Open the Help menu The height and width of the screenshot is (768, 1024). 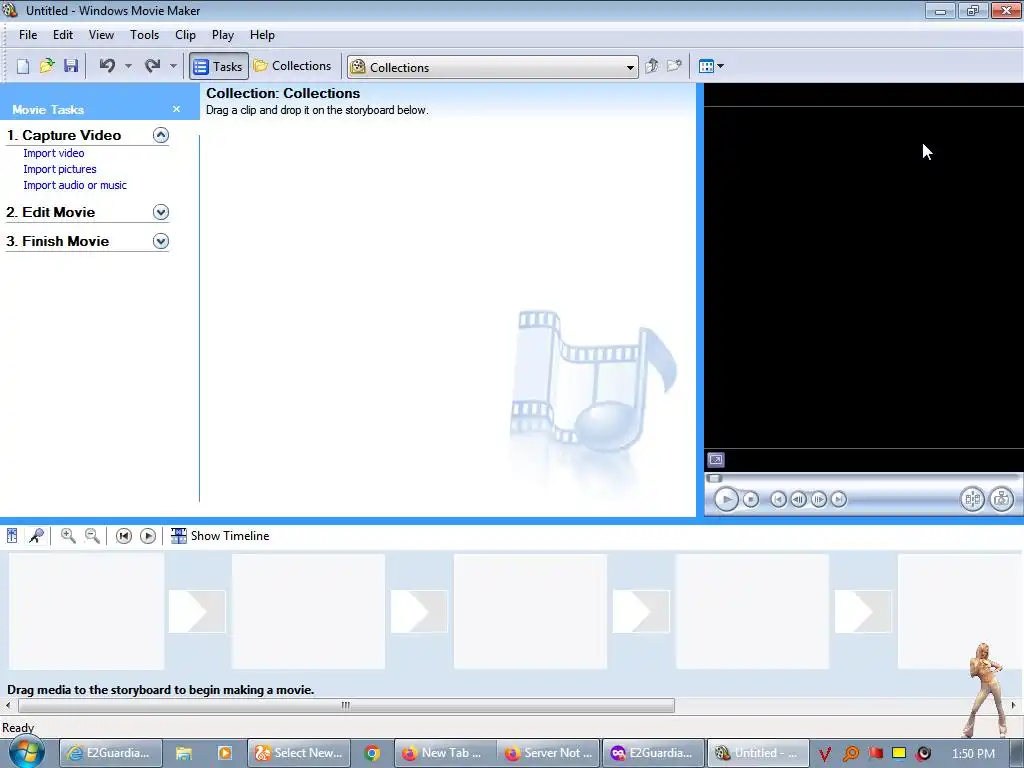[x=262, y=35]
